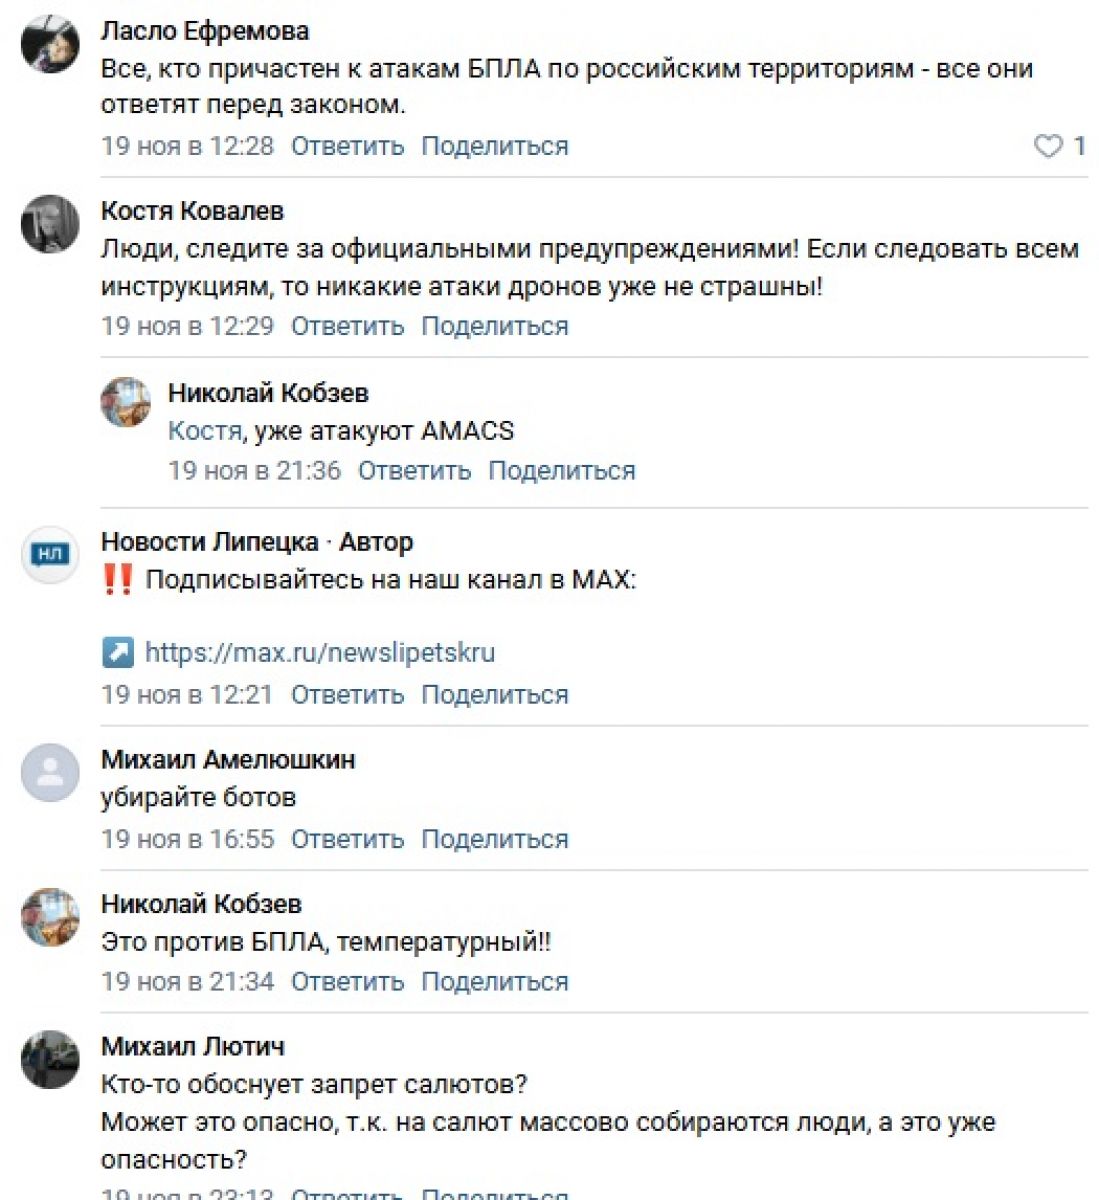
Task: Share Николай Кобзев's "температурный" comment
Action: click(x=494, y=982)
